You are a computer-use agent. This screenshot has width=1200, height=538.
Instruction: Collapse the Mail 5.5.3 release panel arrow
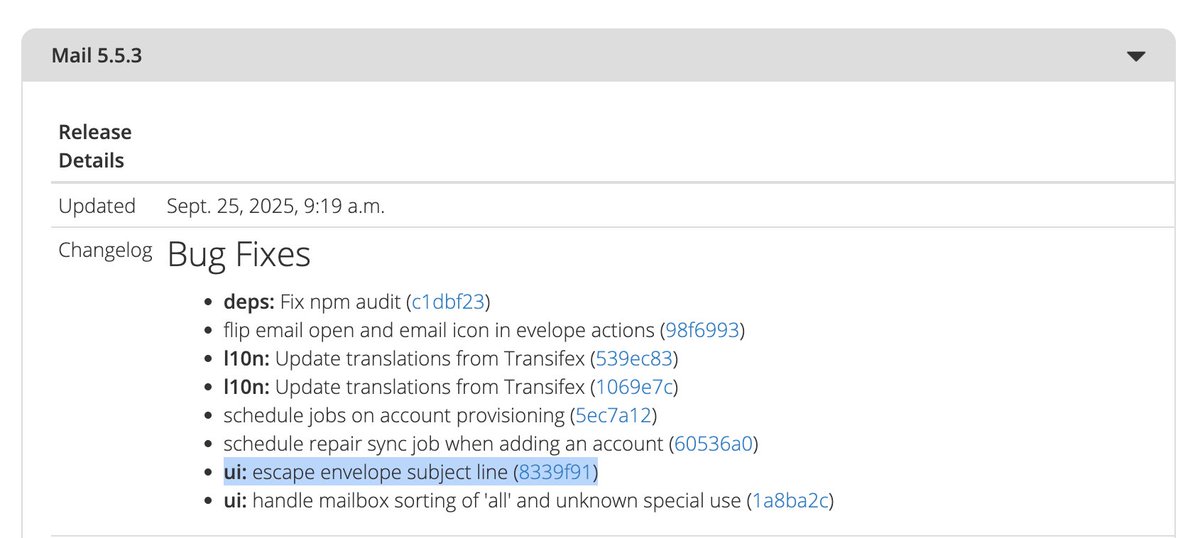1135,57
